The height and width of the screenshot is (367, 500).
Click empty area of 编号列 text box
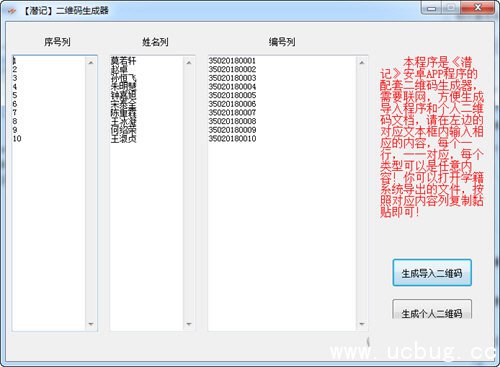coord(282,233)
